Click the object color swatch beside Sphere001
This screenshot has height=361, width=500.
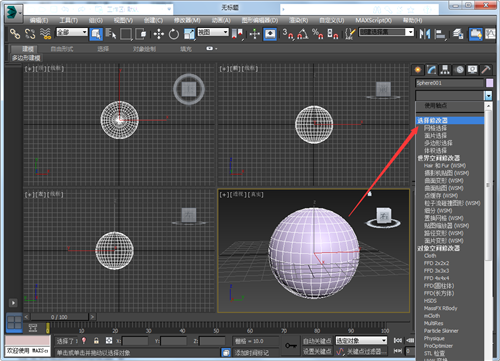[x=489, y=83]
